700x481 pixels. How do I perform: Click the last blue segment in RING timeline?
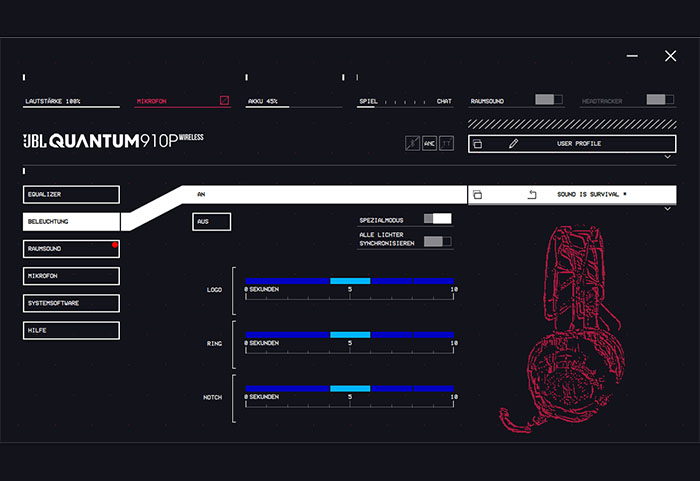coord(433,335)
